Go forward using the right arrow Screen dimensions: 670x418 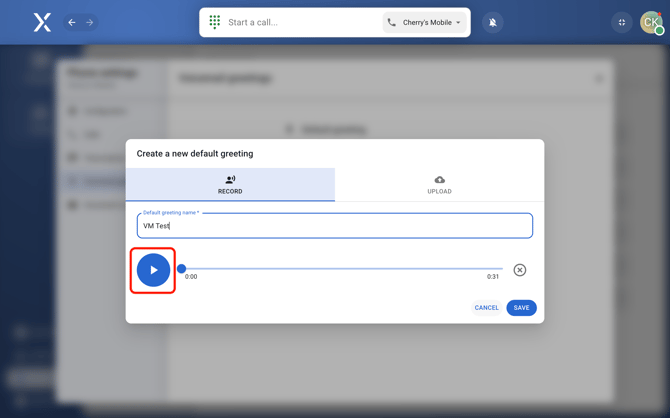tap(89, 22)
